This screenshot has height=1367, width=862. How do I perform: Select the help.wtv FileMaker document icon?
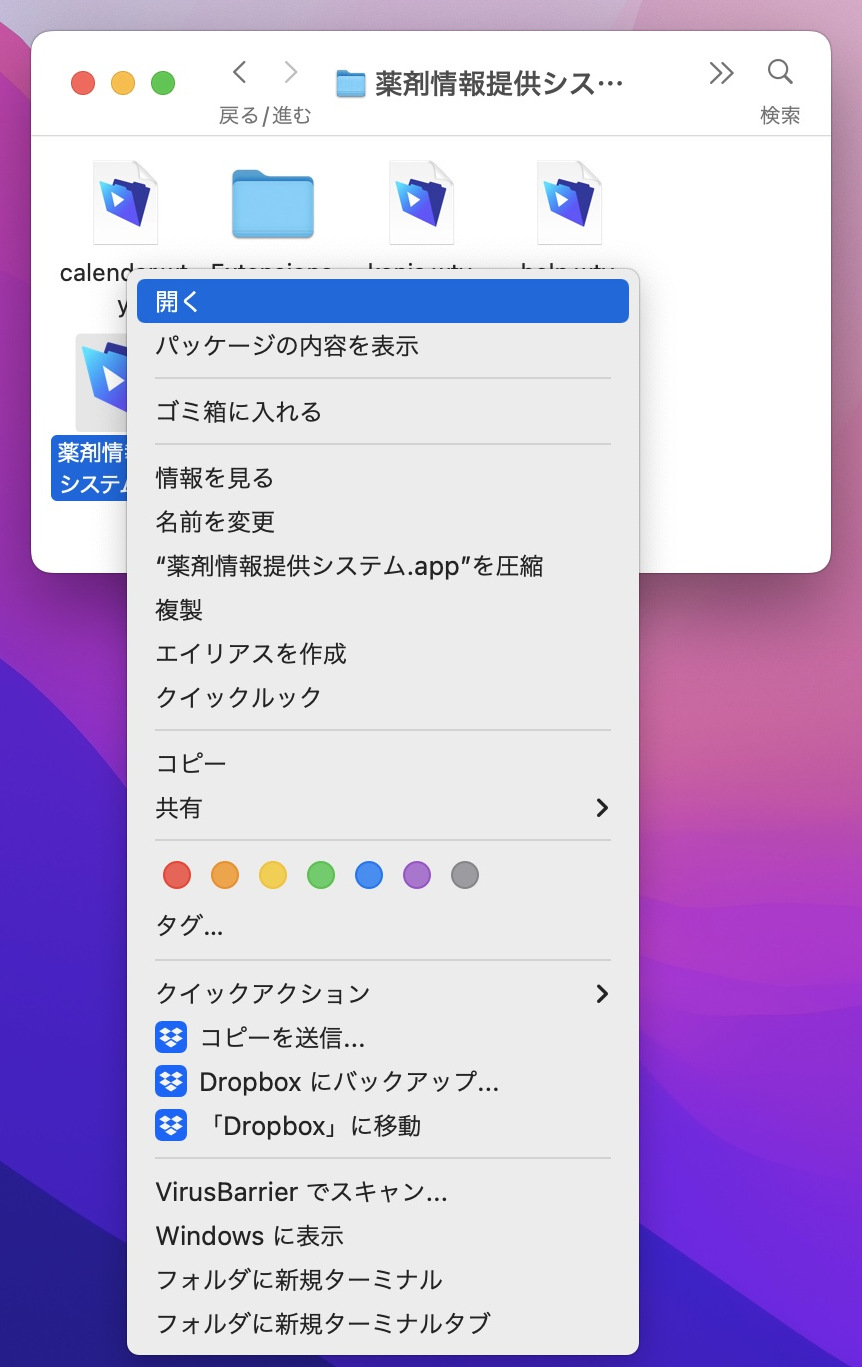coord(569,200)
